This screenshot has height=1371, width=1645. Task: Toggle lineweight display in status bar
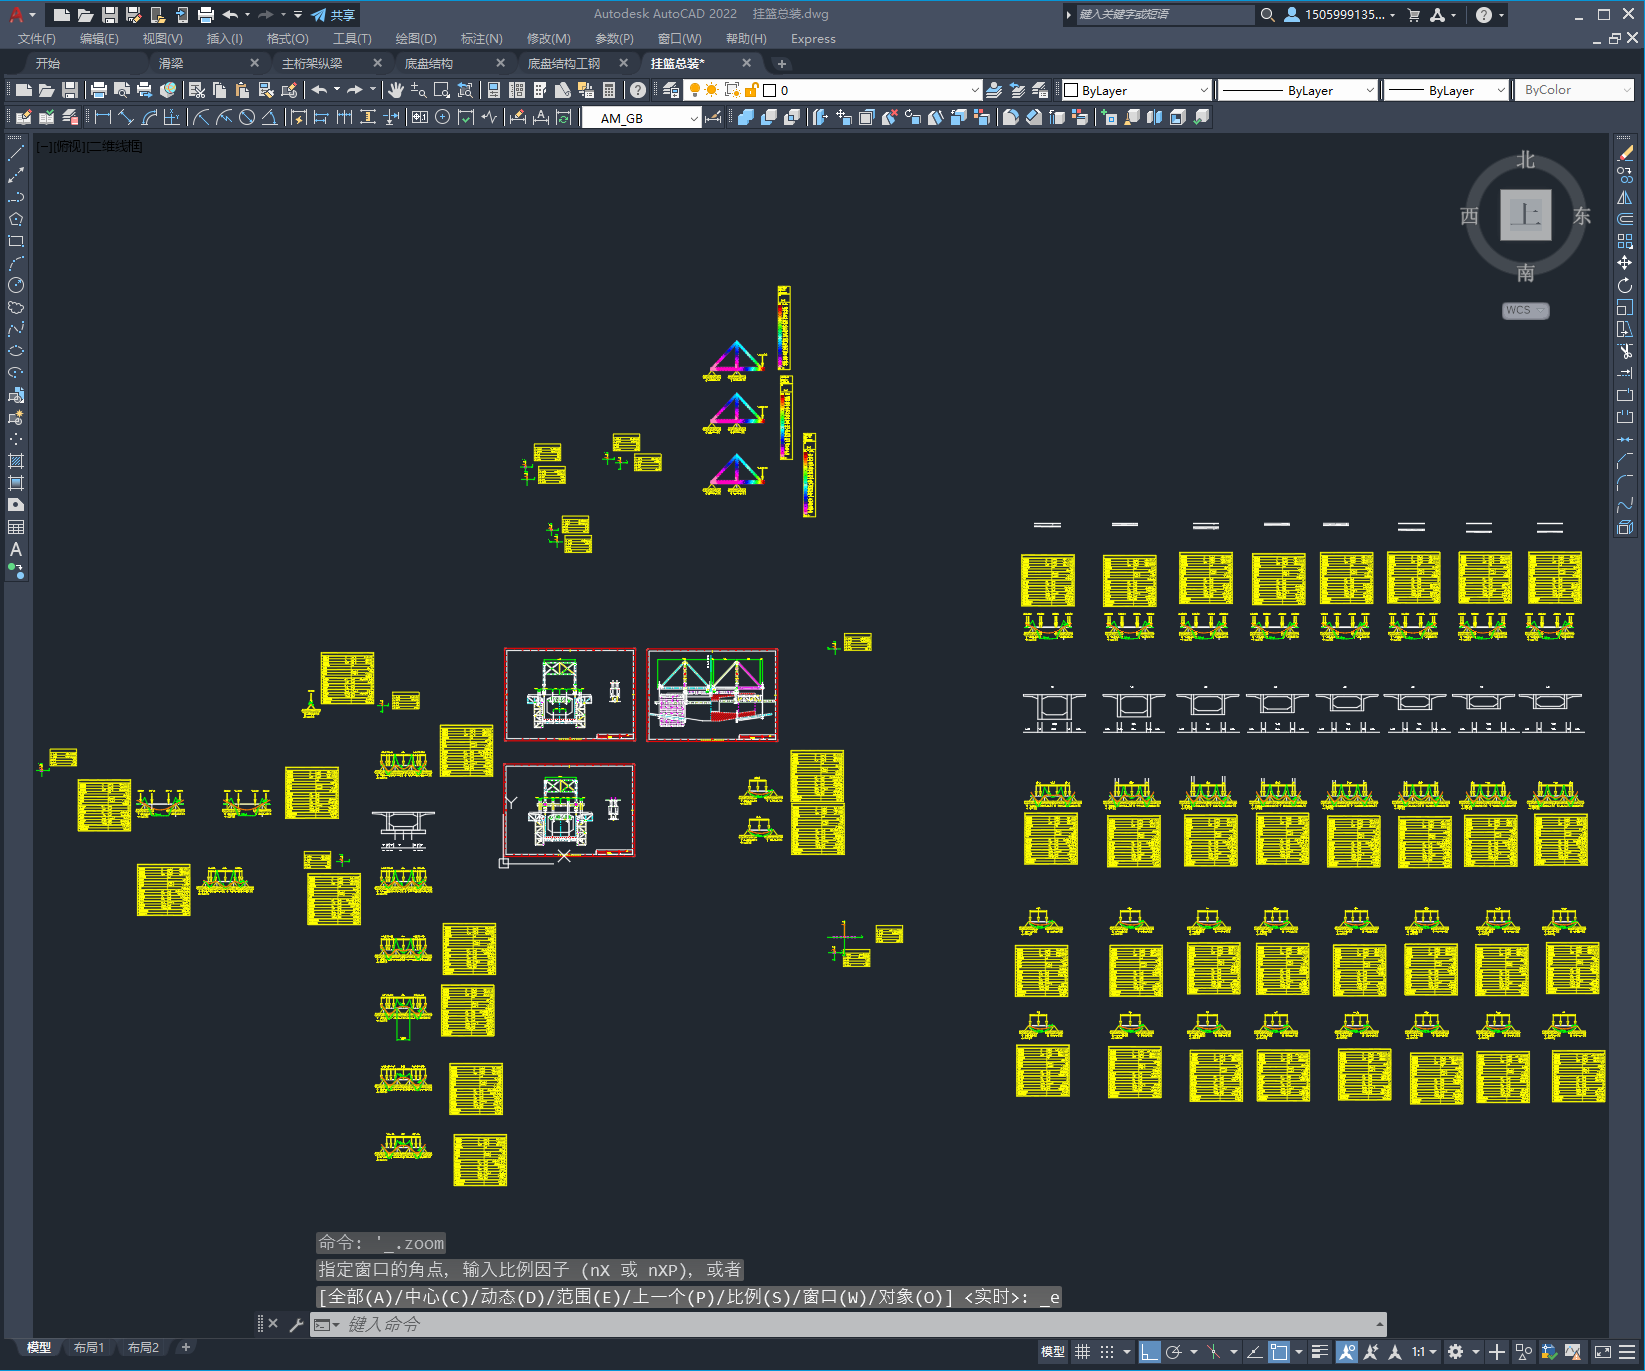coord(1320,1352)
